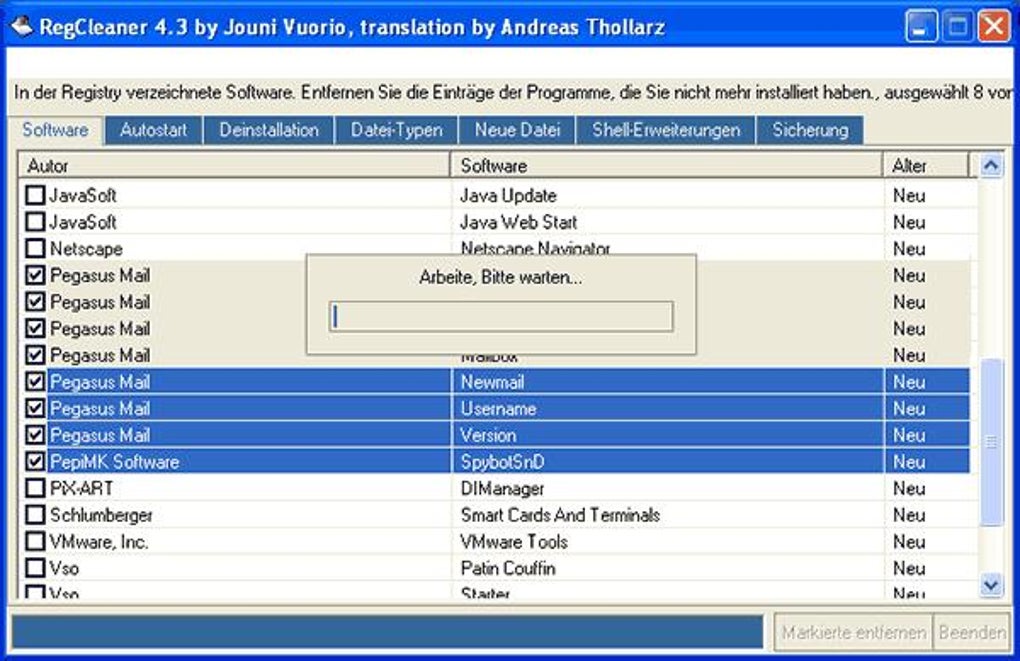Click the scrollbar up arrow
Image resolution: width=1020 pixels, height=661 pixels.
click(x=991, y=166)
